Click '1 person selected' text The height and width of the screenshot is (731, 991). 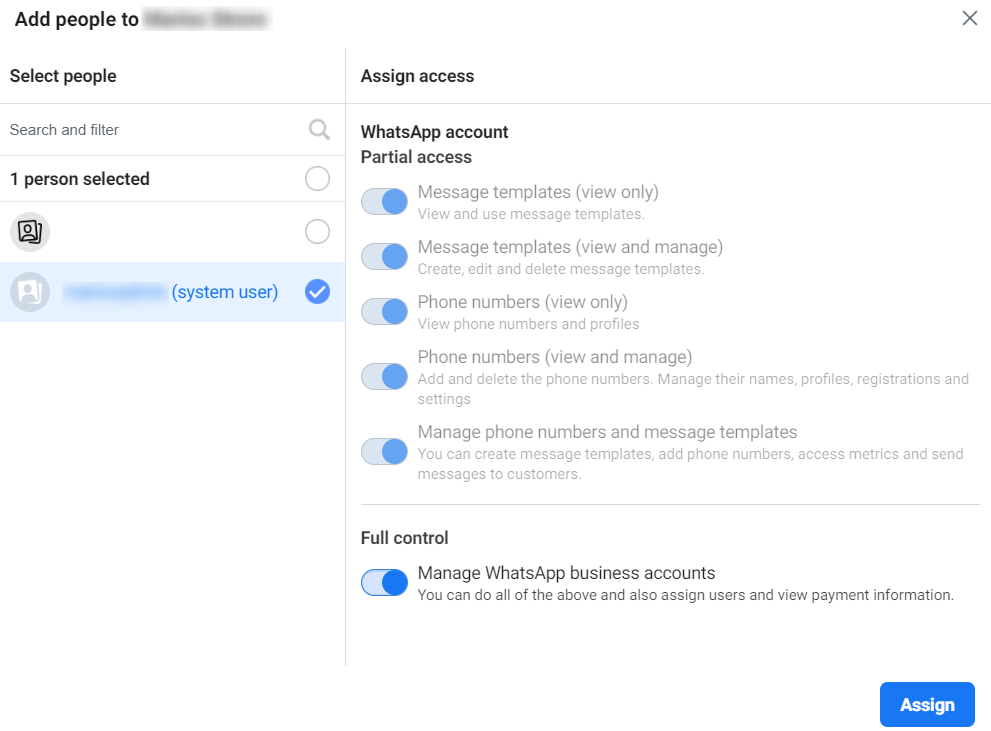tap(80, 179)
